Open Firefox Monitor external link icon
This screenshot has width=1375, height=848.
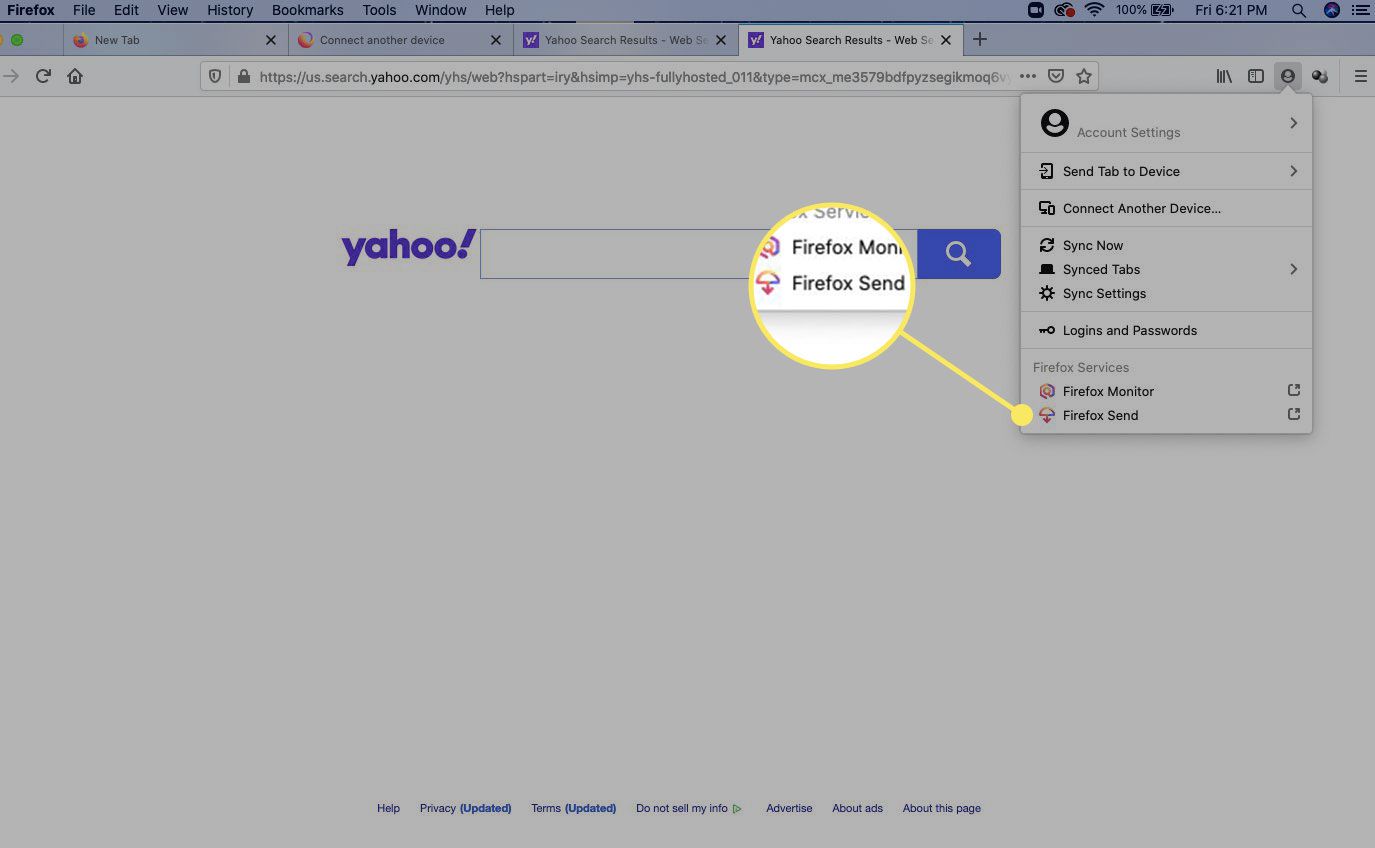1294,390
